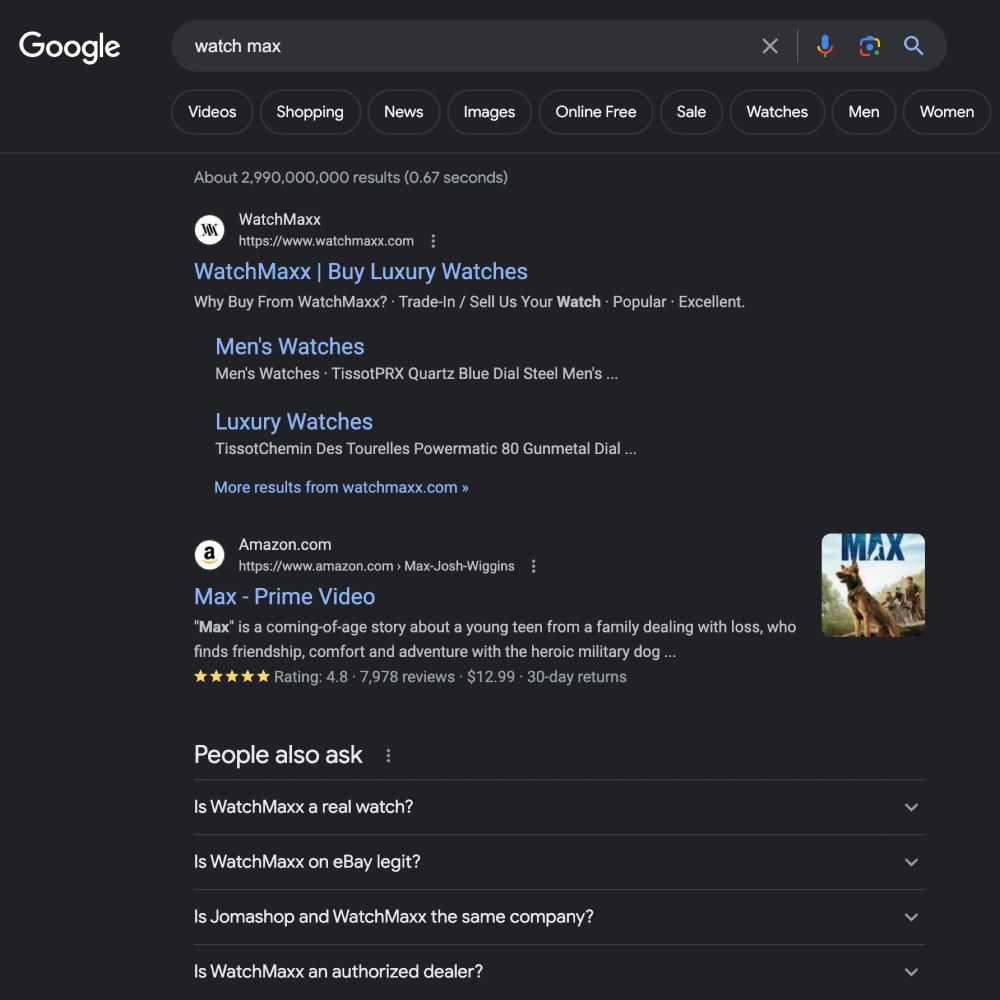Click the "Rating: 4.8" text
Image resolution: width=1000 pixels, height=1000 pixels.
(x=311, y=677)
